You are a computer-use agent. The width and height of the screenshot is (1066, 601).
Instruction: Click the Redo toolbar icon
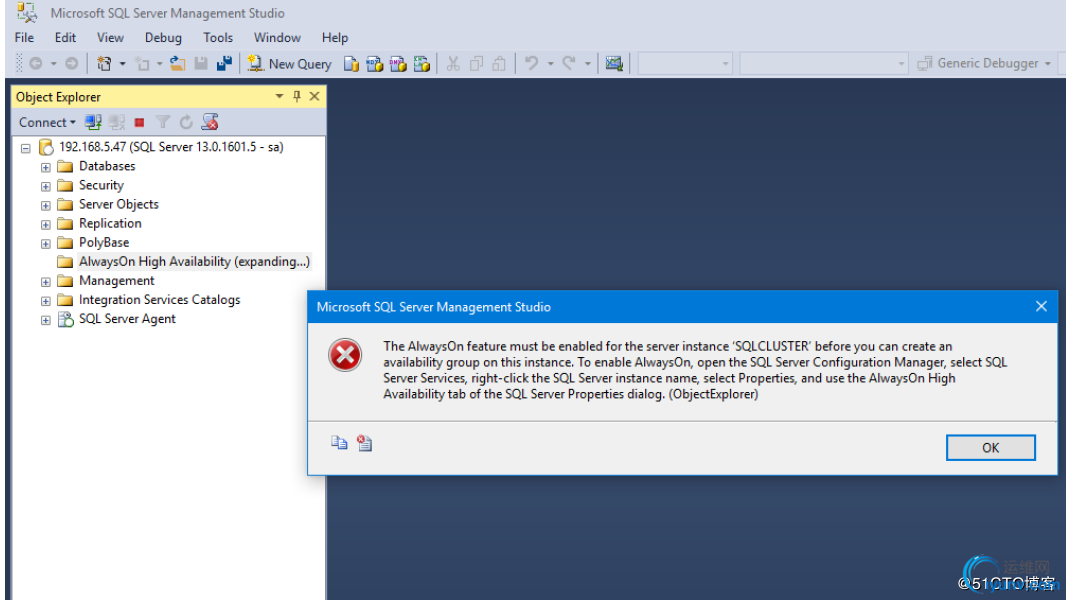pyautogui.click(x=570, y=64)
